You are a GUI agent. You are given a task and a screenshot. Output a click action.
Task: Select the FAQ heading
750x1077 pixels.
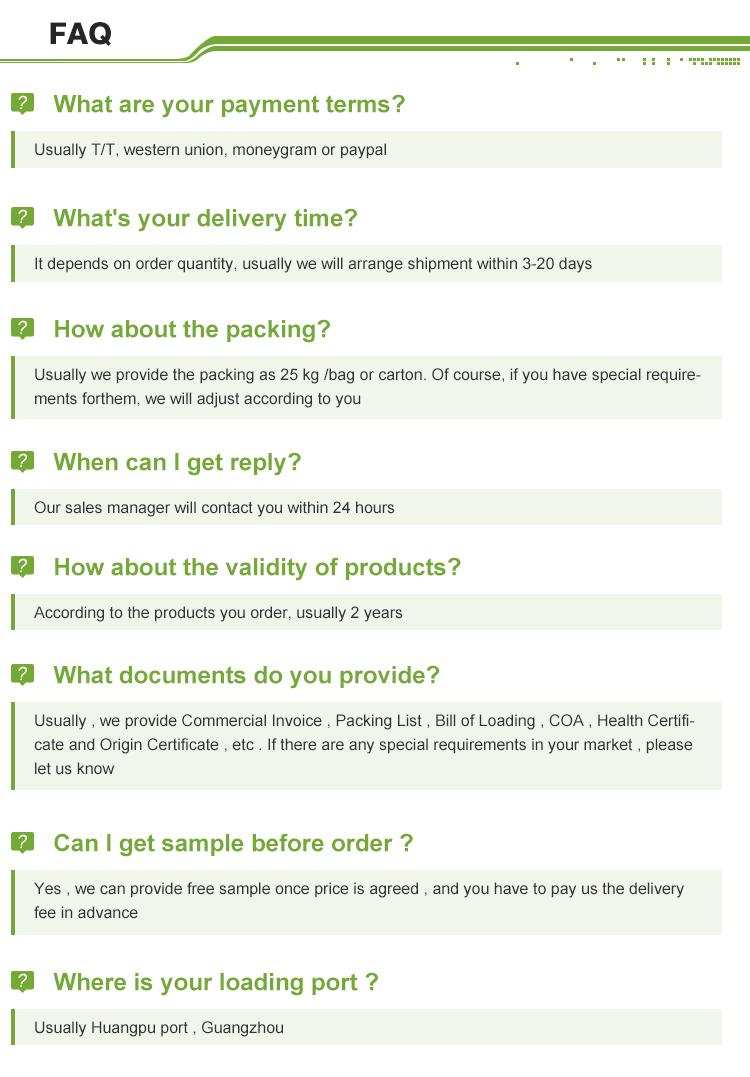pos(80,35)
